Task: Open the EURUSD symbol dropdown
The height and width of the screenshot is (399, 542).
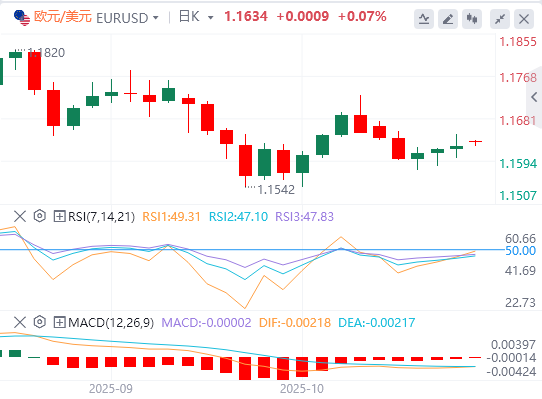Action: [156, 17]
